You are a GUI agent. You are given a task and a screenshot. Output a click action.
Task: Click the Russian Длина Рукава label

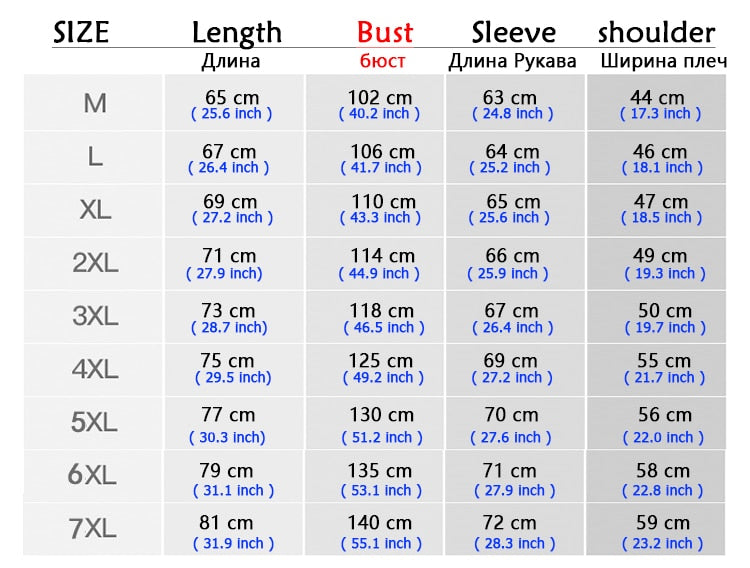pos(512,61)
